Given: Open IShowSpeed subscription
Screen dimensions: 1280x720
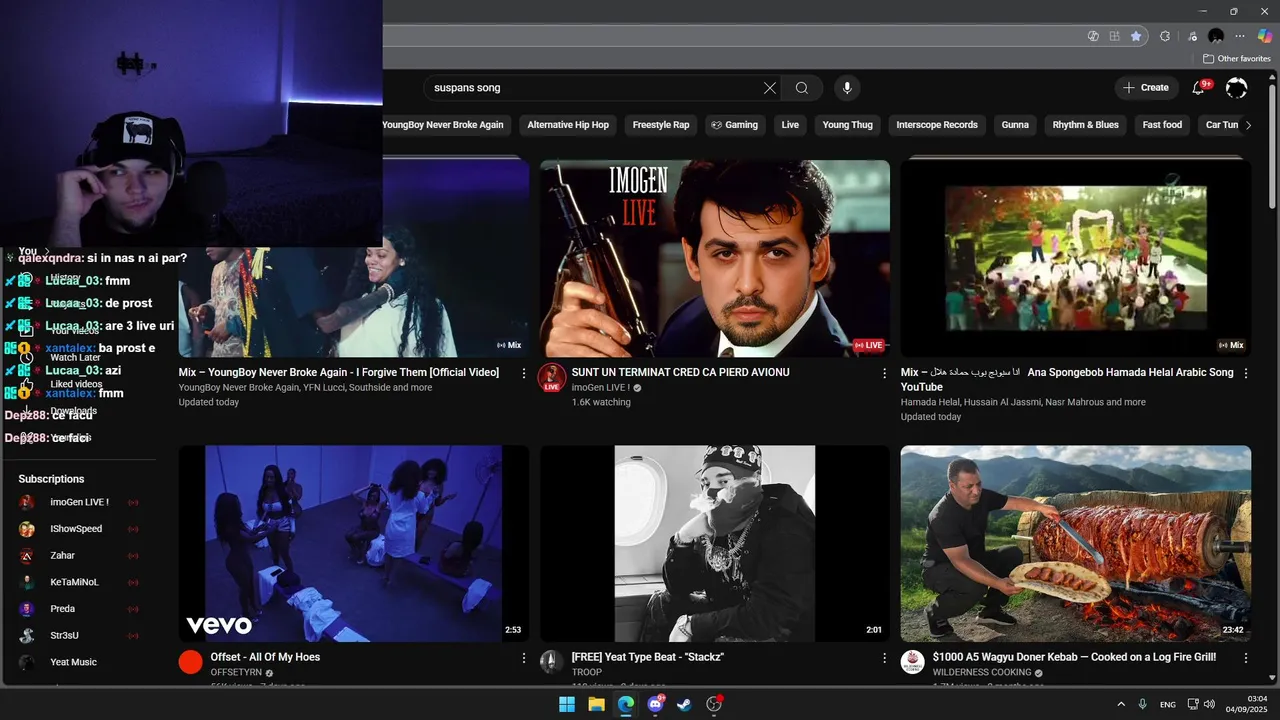Looking at the screenshot, I should point(78,529).
